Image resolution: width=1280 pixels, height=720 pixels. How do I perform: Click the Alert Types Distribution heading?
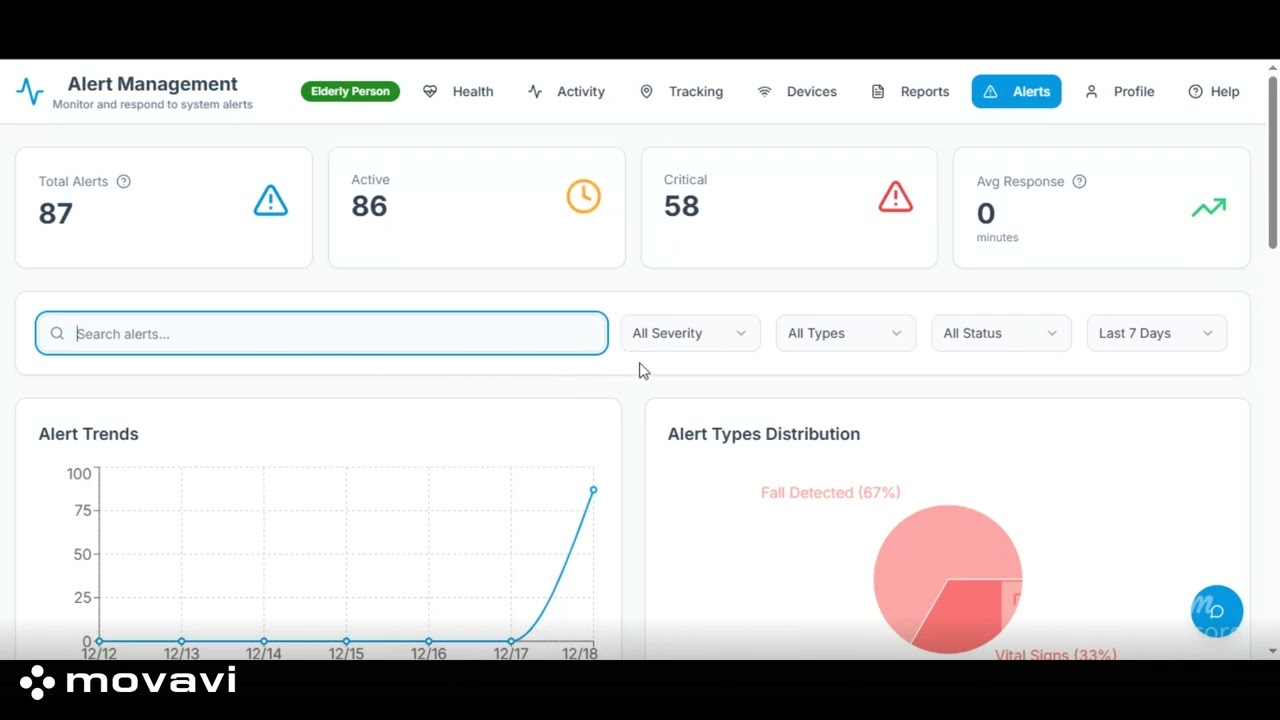[764, 434]
